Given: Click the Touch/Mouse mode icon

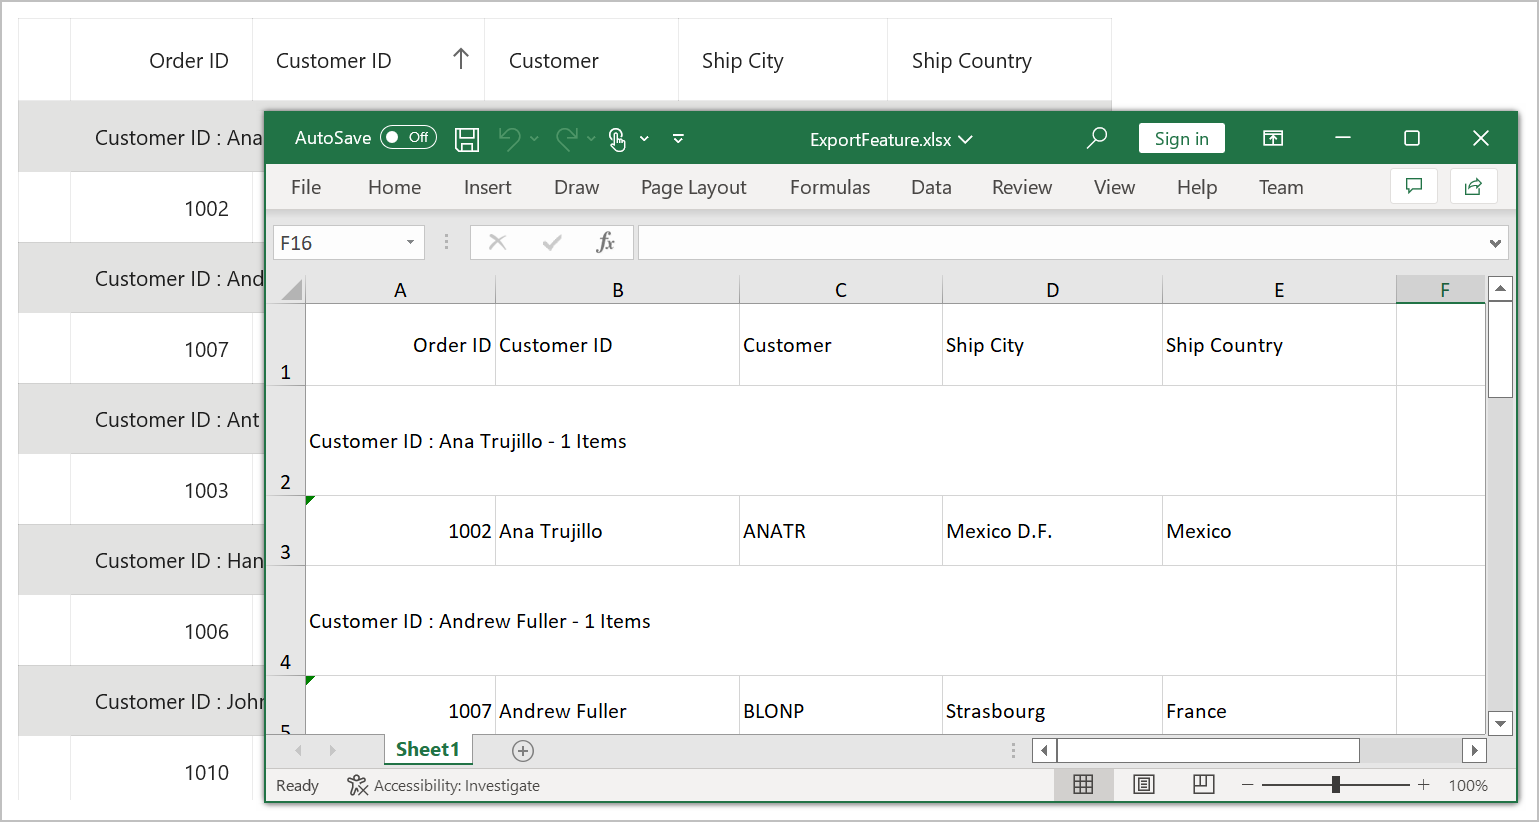Looking at the screenshot, I should (x=617, y=139).
